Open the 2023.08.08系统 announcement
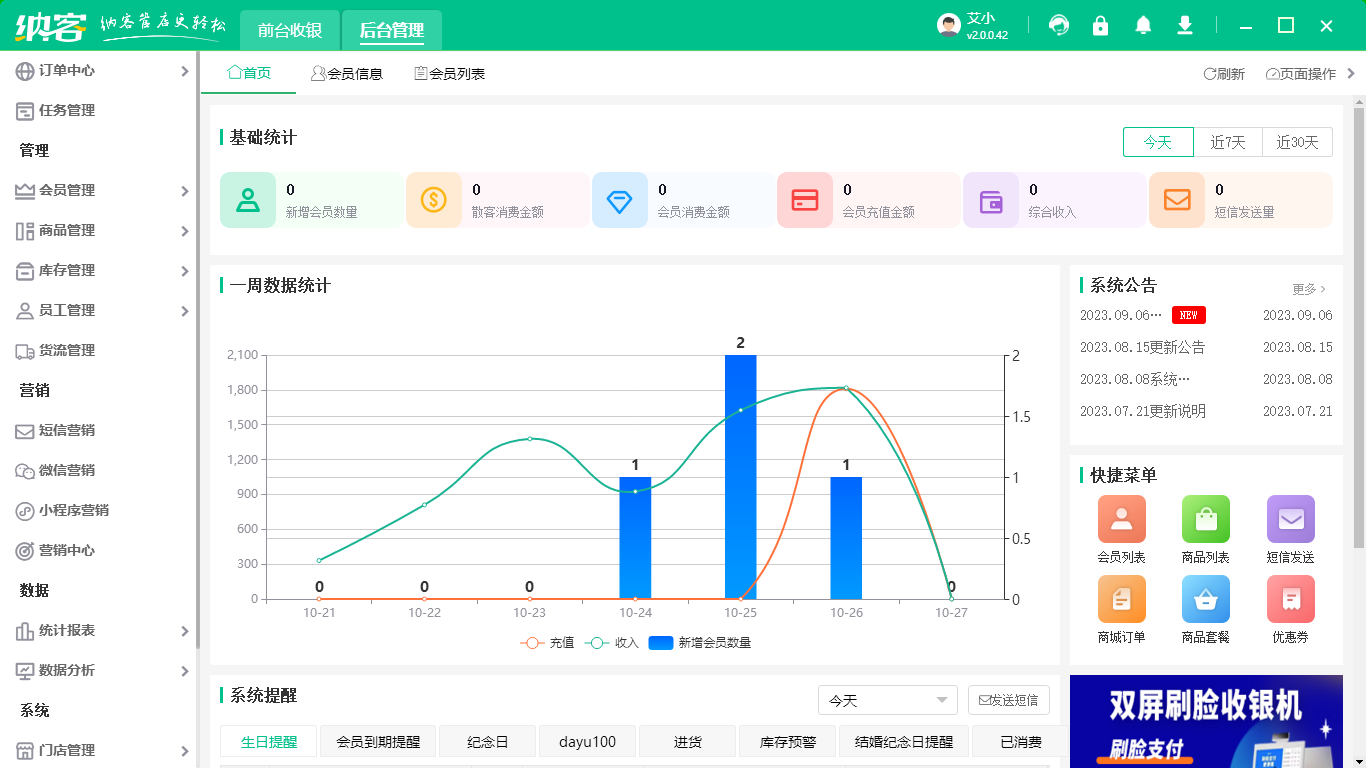This screenshot has width=1366, height=768. pos(1135,379)
